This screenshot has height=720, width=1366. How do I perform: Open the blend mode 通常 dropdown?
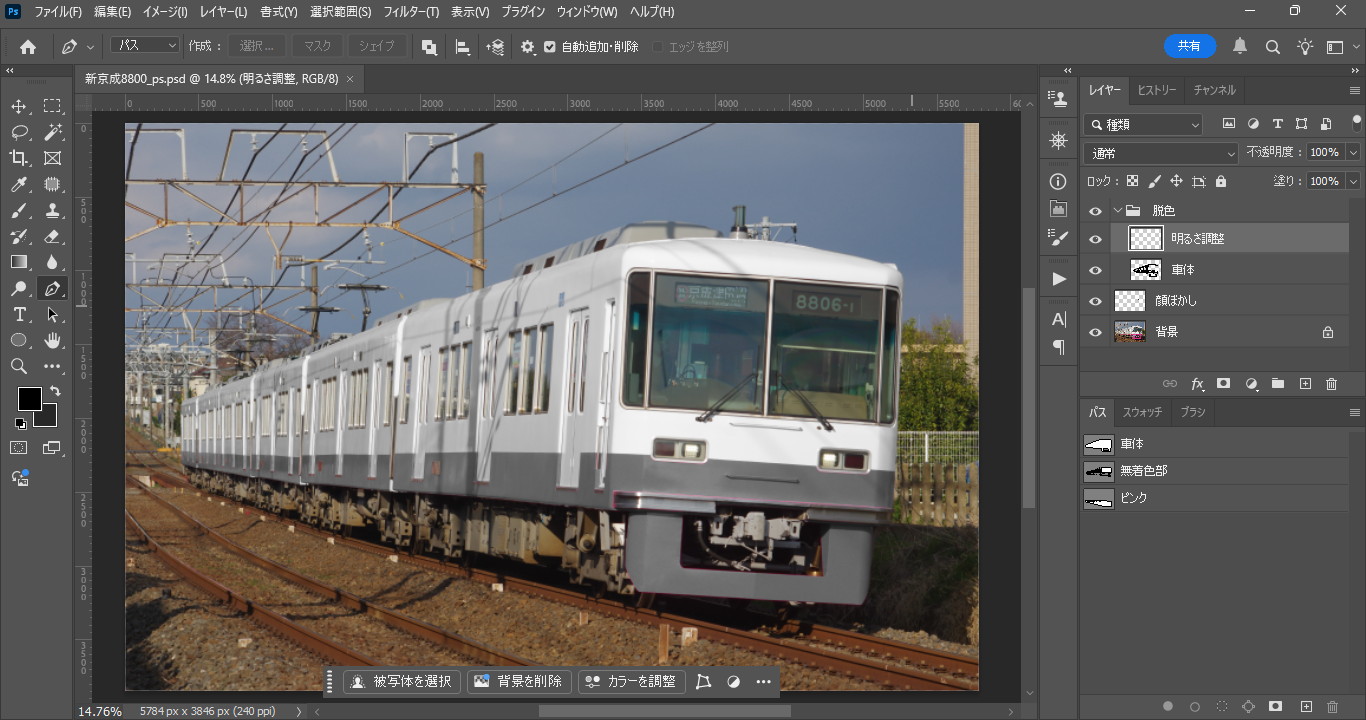point(1160,153)
